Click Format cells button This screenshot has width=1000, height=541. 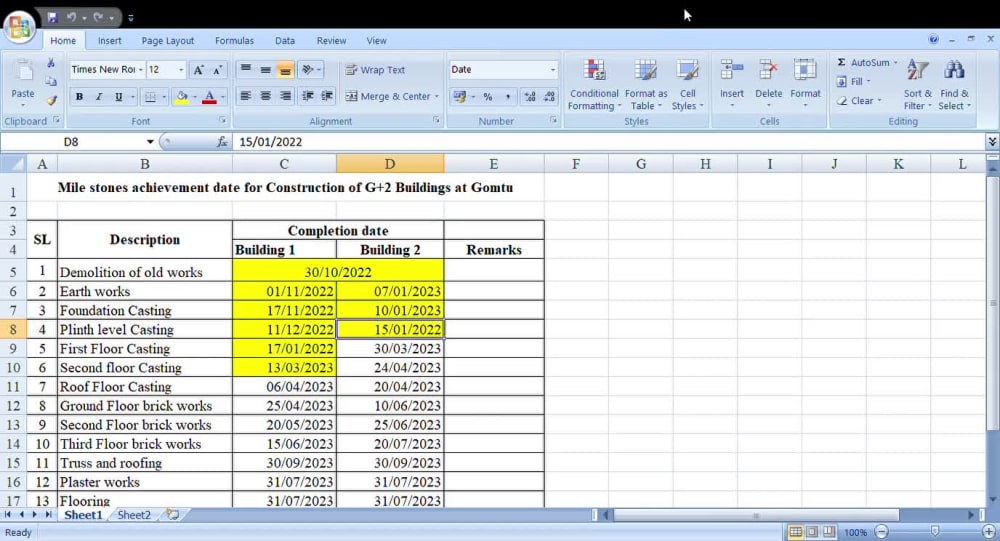pyautogui.click(x=805, y=83)
